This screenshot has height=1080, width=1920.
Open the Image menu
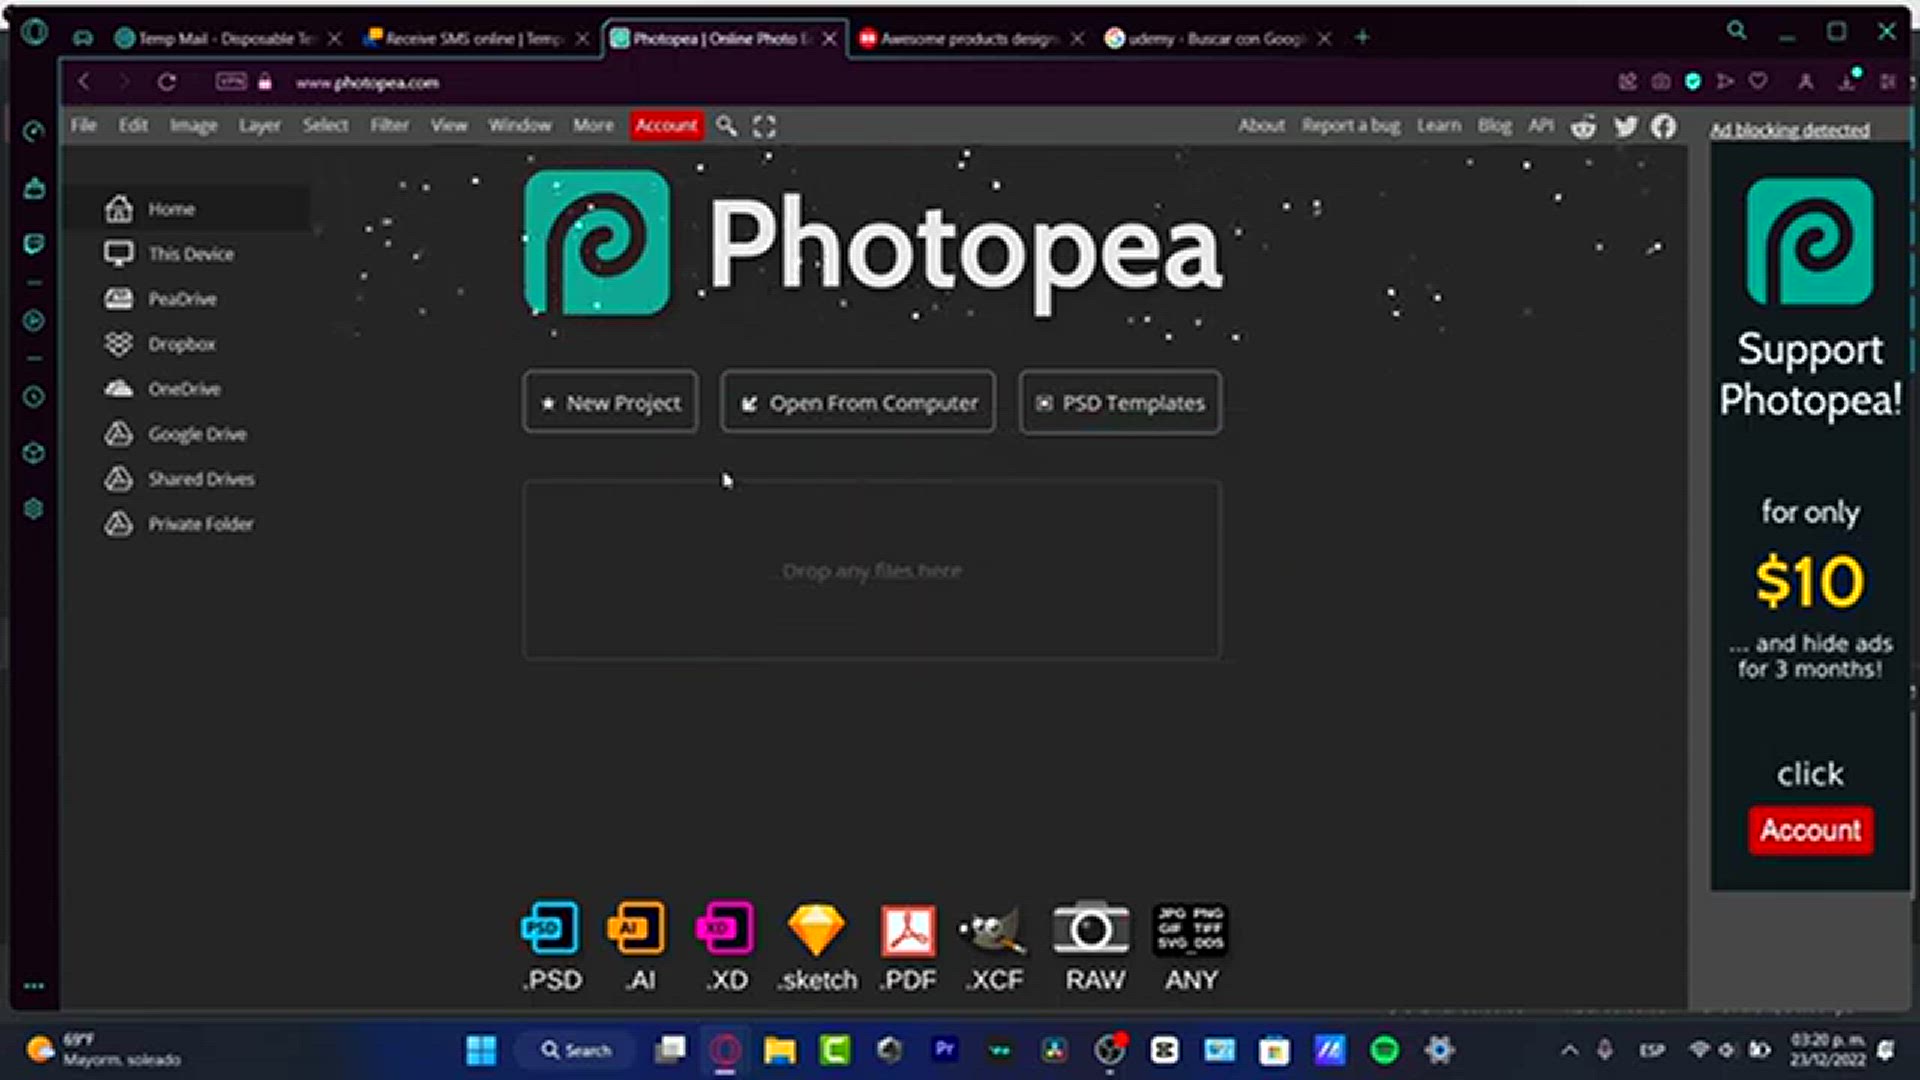click(x=193, y=125)
